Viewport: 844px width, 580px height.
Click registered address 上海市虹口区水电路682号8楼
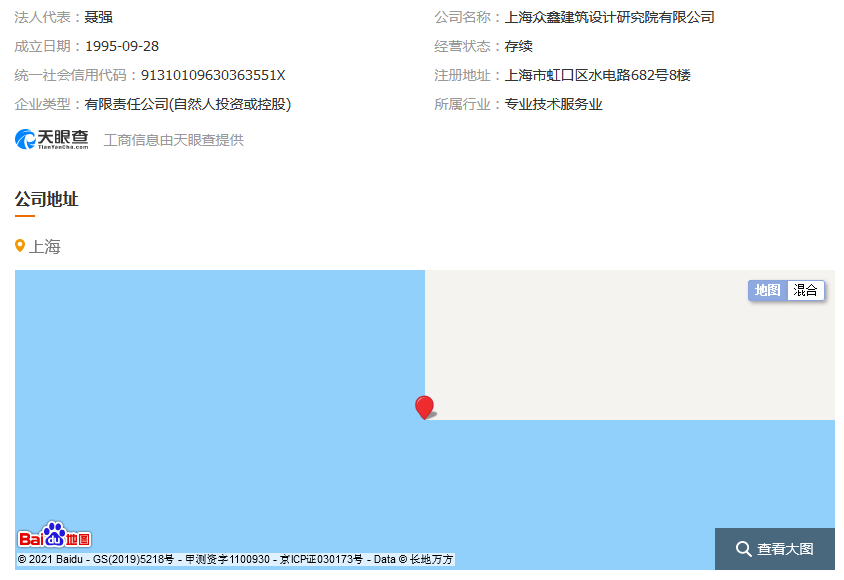click(597, 75)
